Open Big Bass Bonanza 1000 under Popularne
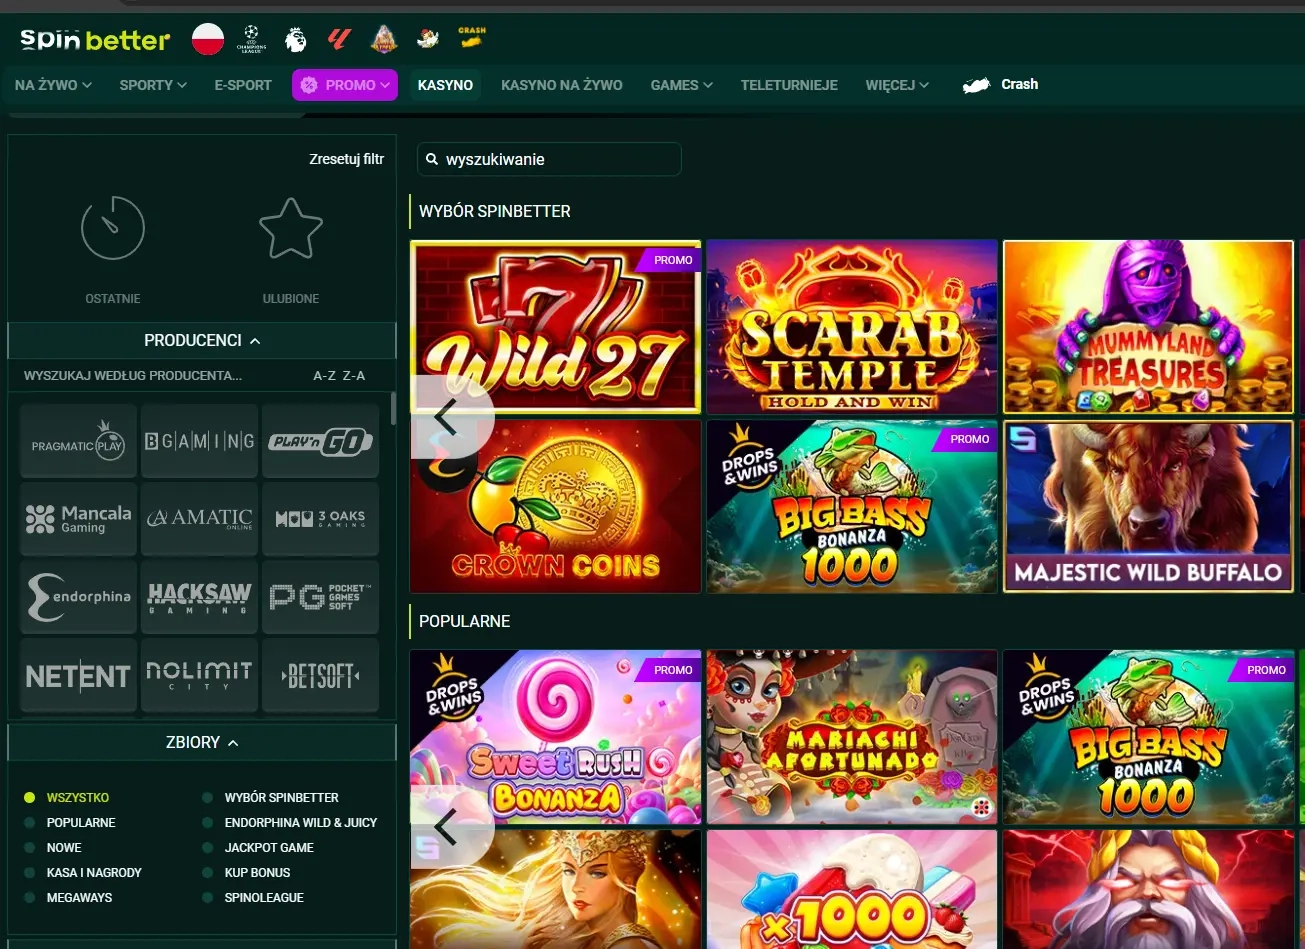This screenshot has width=1305, height=949. click(x=1149, y=737)
